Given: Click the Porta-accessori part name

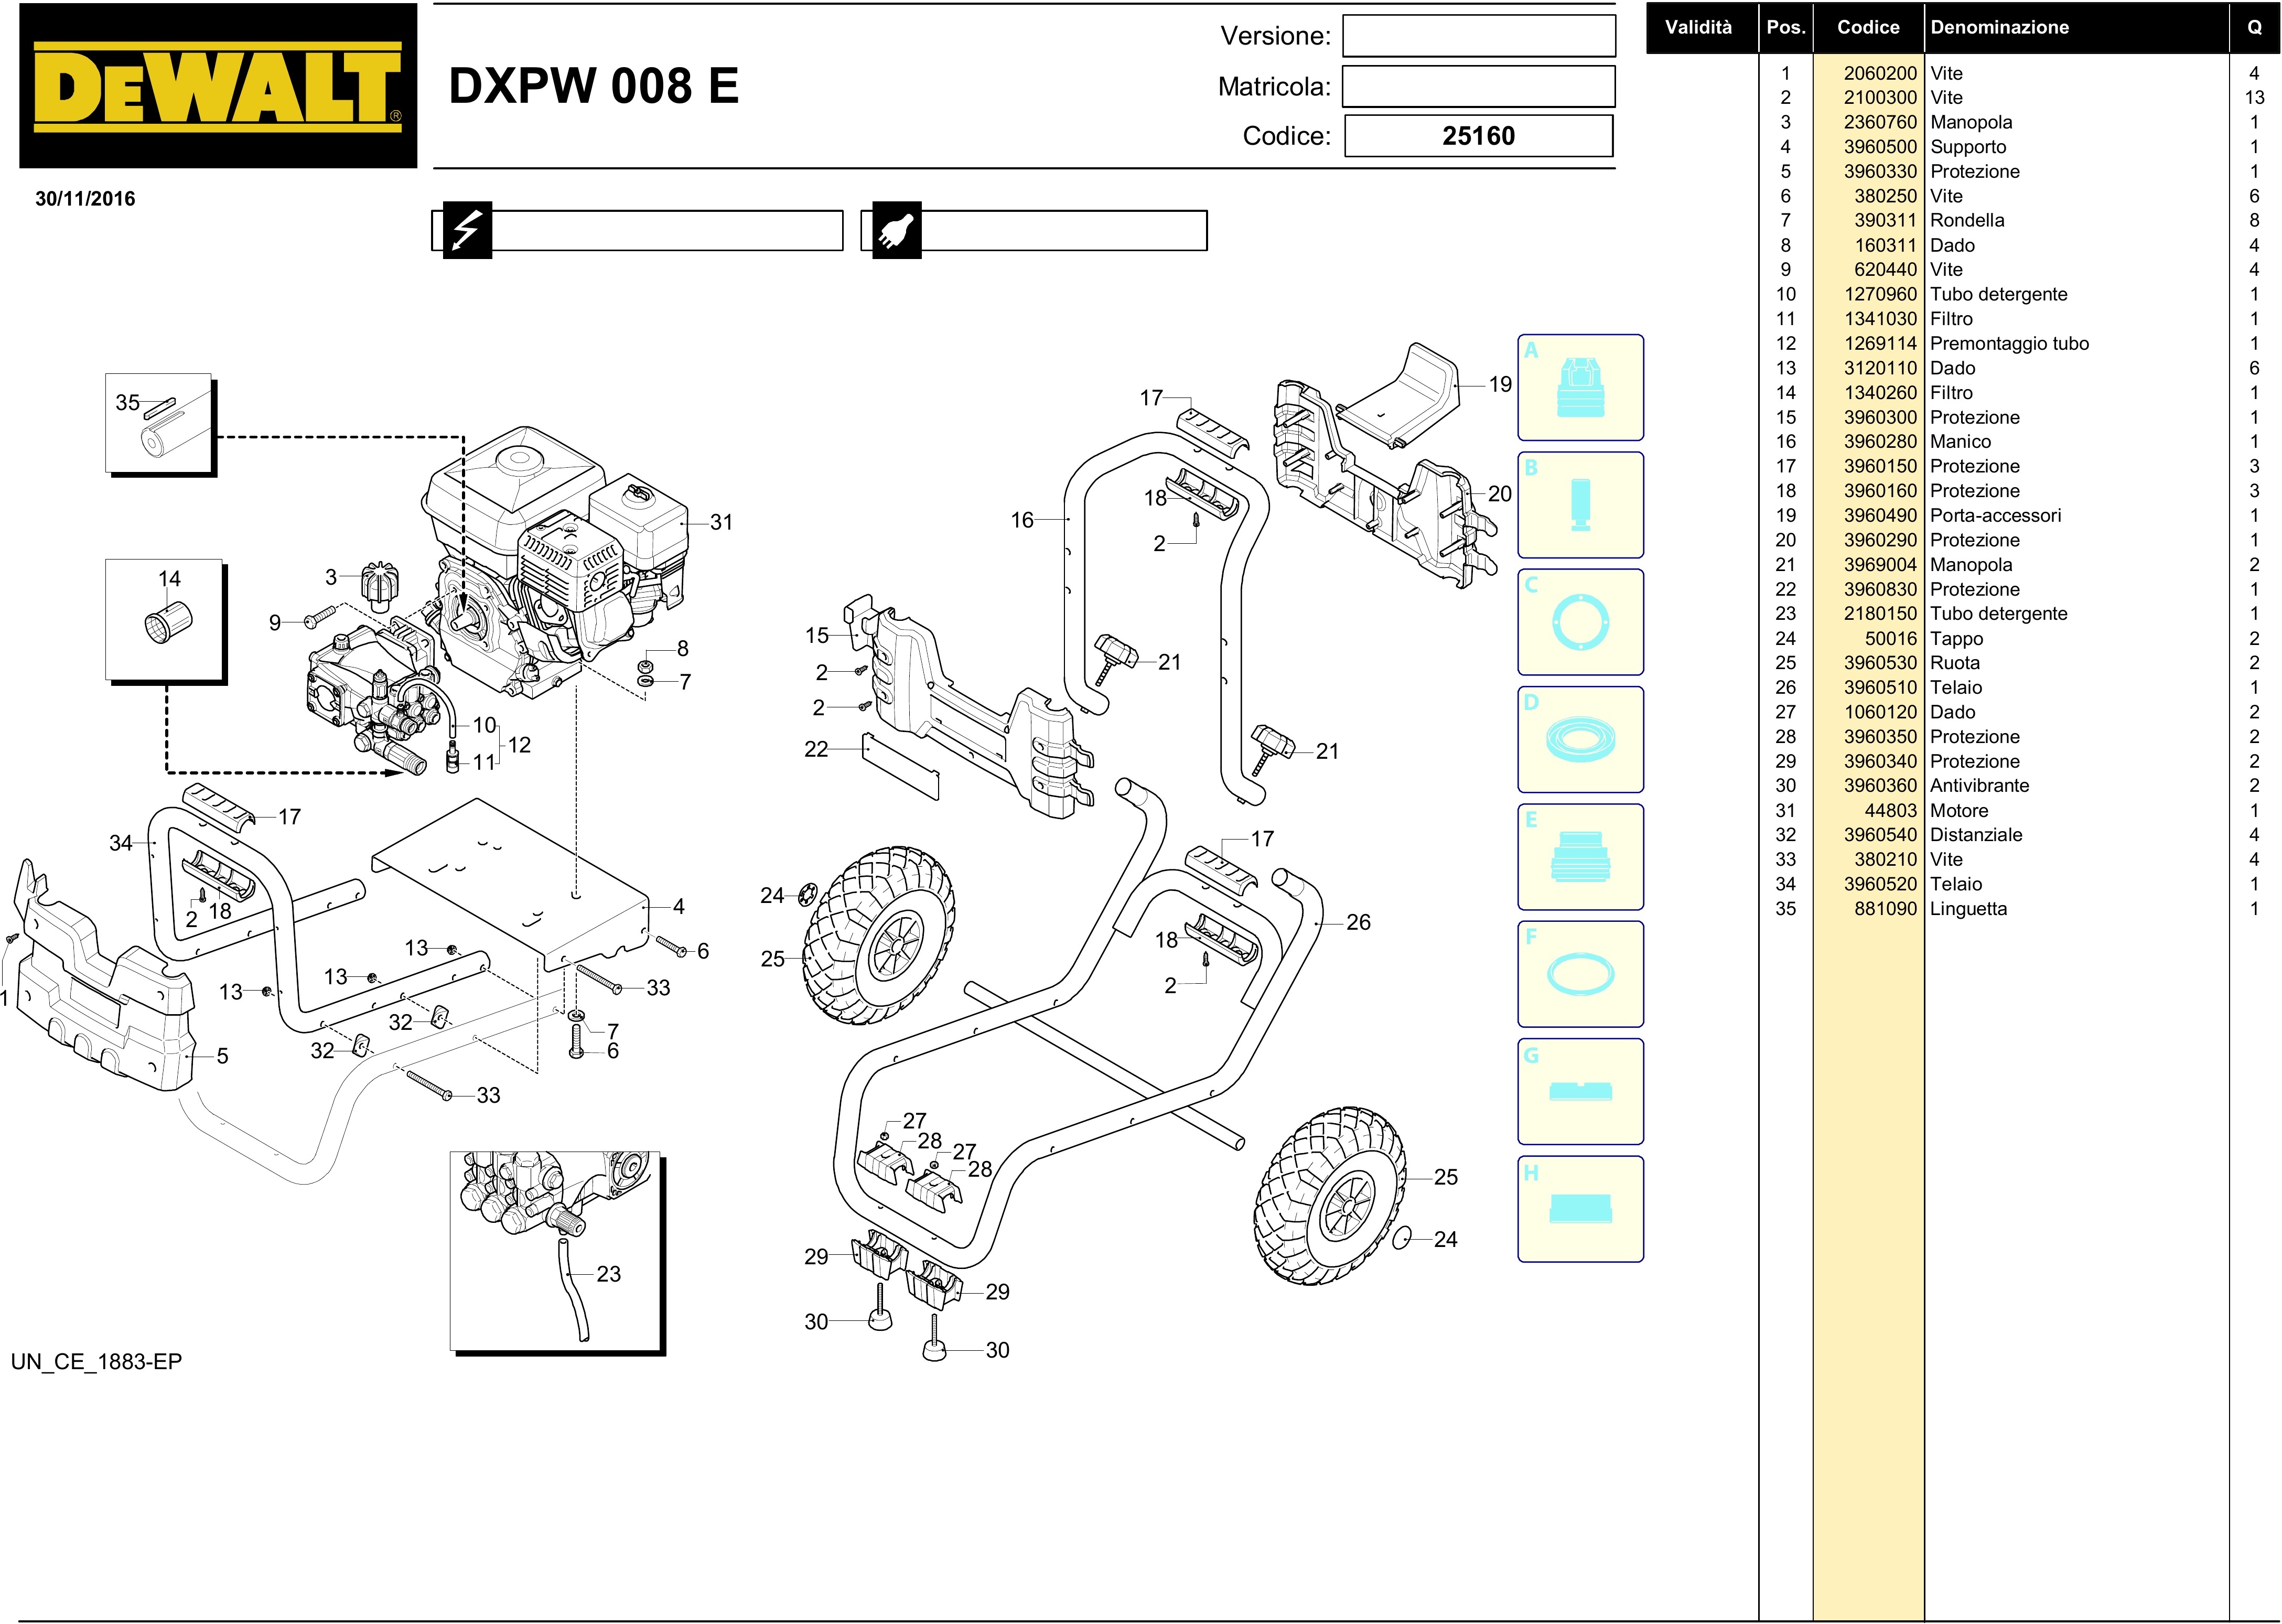Looking at the screenshot, I should [x=1995, y=515].
